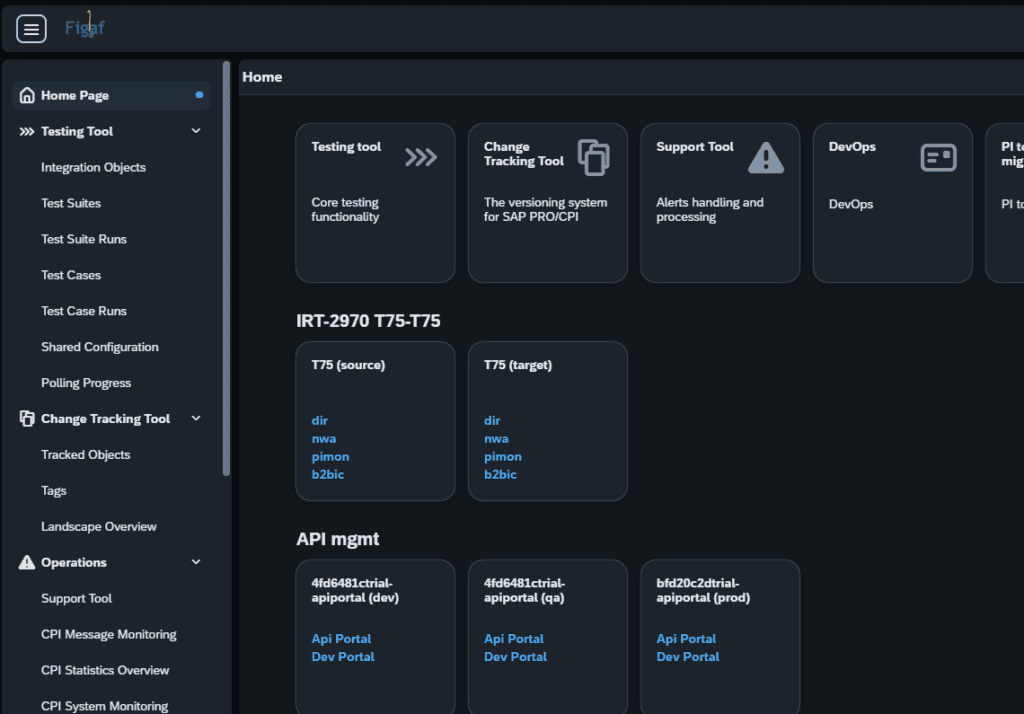This screenshot has width=1024, height=714.
Task: Open Support Tool in sidebar
Action: pos(76,598)
